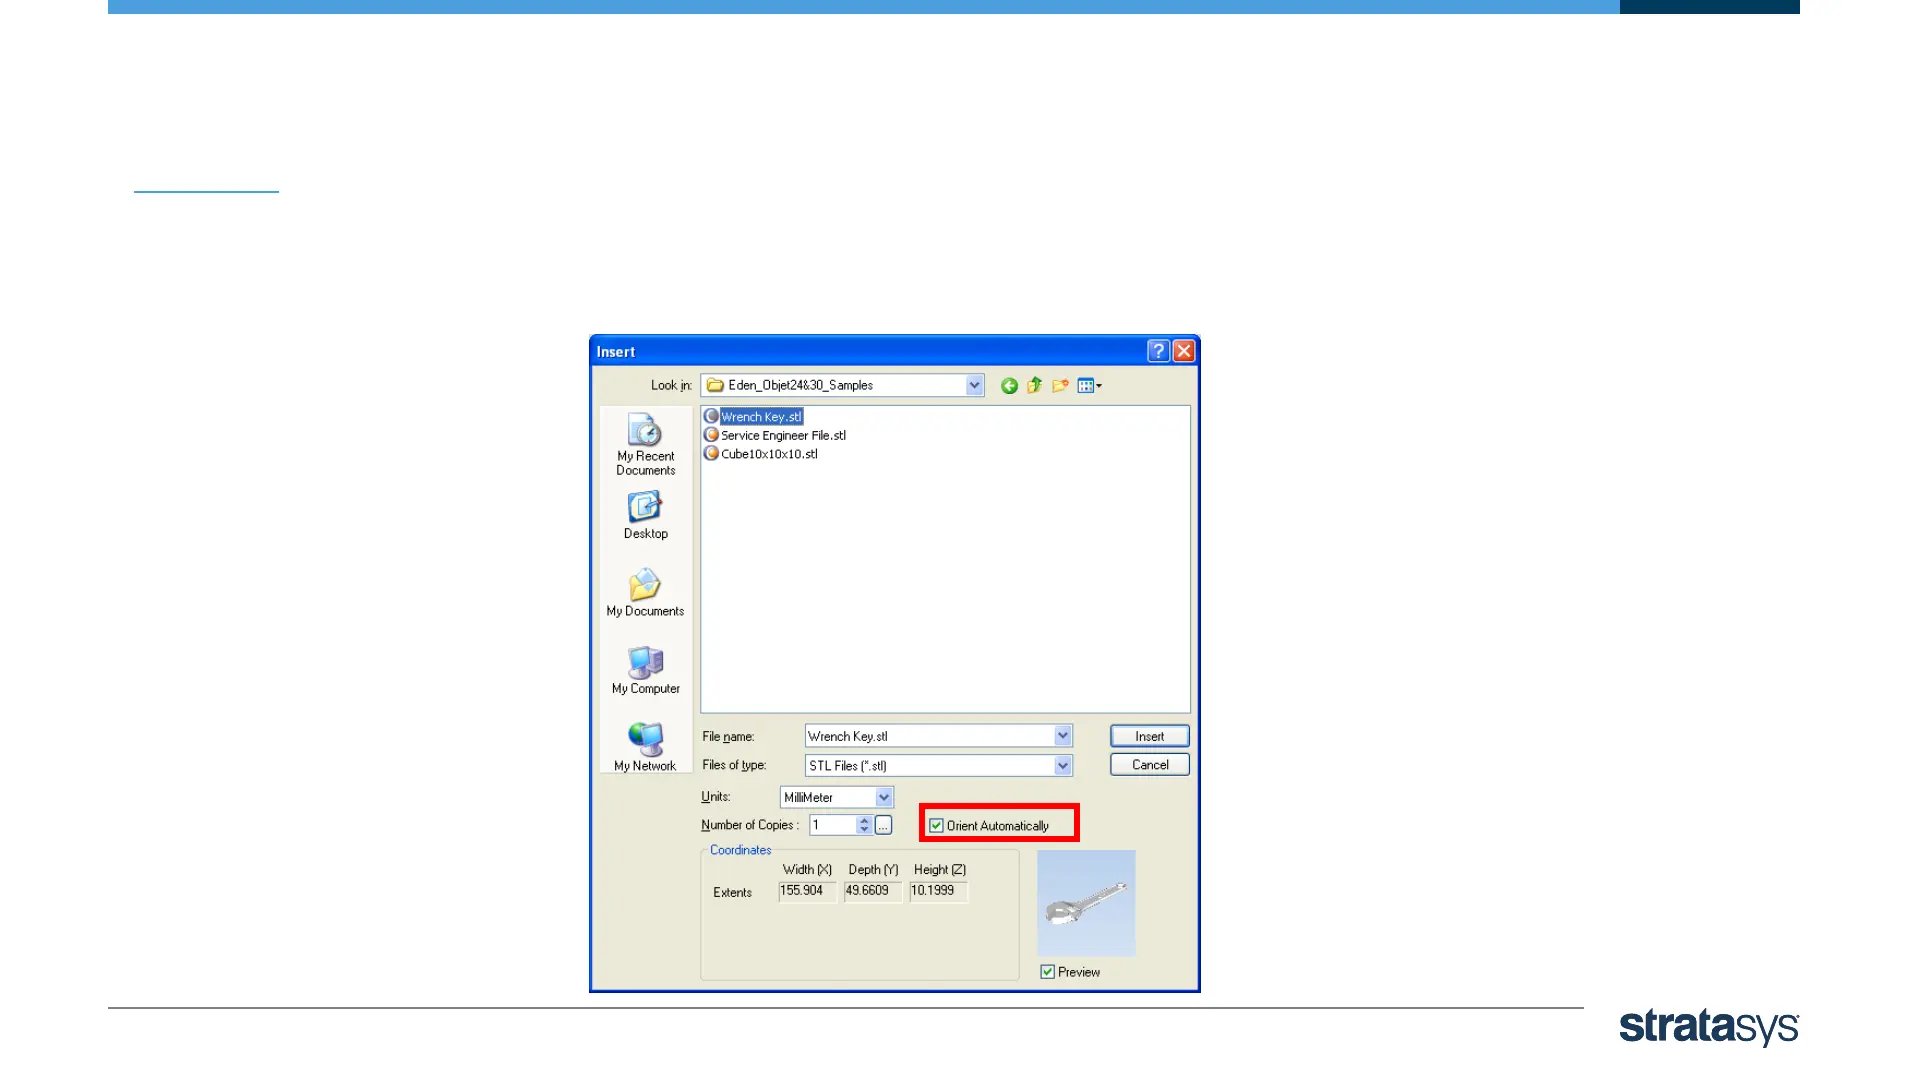Open the File name dropdown list
The image size is (1920, 1080).
[x=1062, y=736]
